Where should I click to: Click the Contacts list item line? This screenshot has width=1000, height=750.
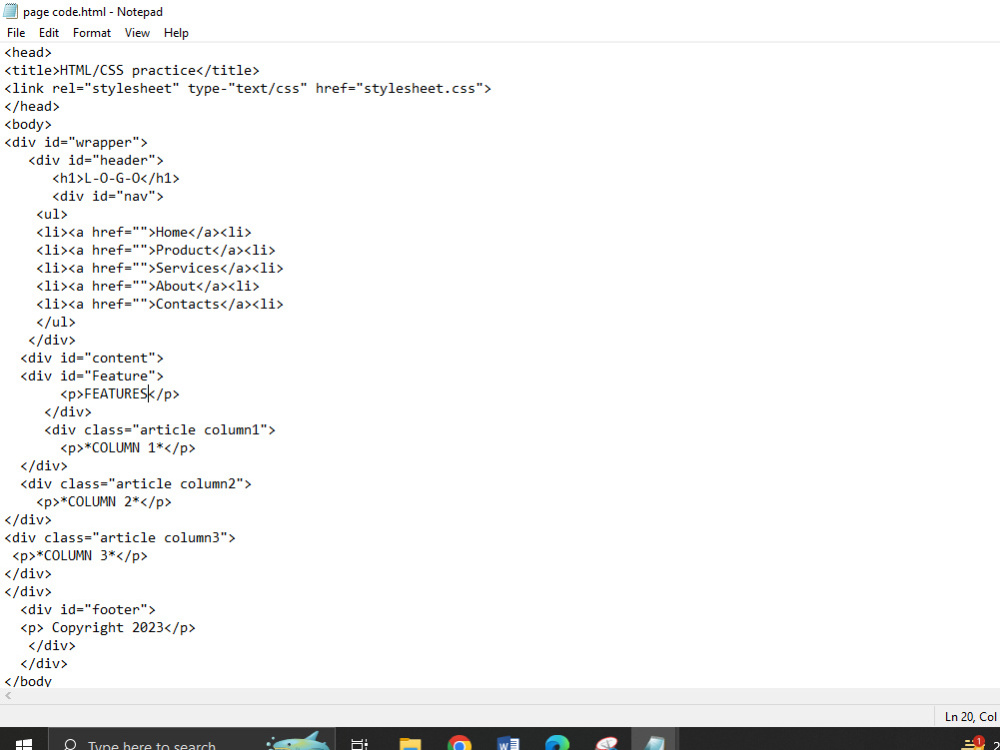click(x=160, y=304)
